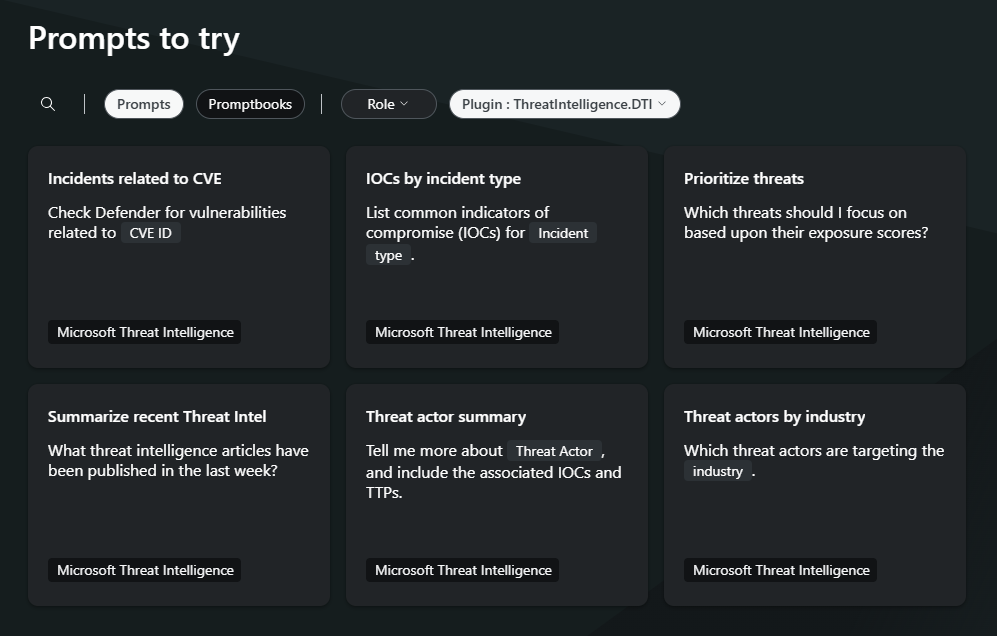Click the exposure scores prompt description
Image resolution: width=997 pixels, height=636 pixels.
[x=806, y=223]
